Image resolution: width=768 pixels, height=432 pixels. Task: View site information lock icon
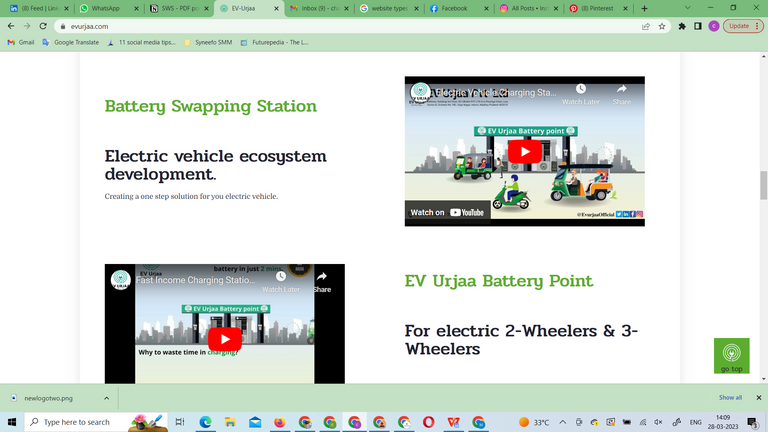63,26
